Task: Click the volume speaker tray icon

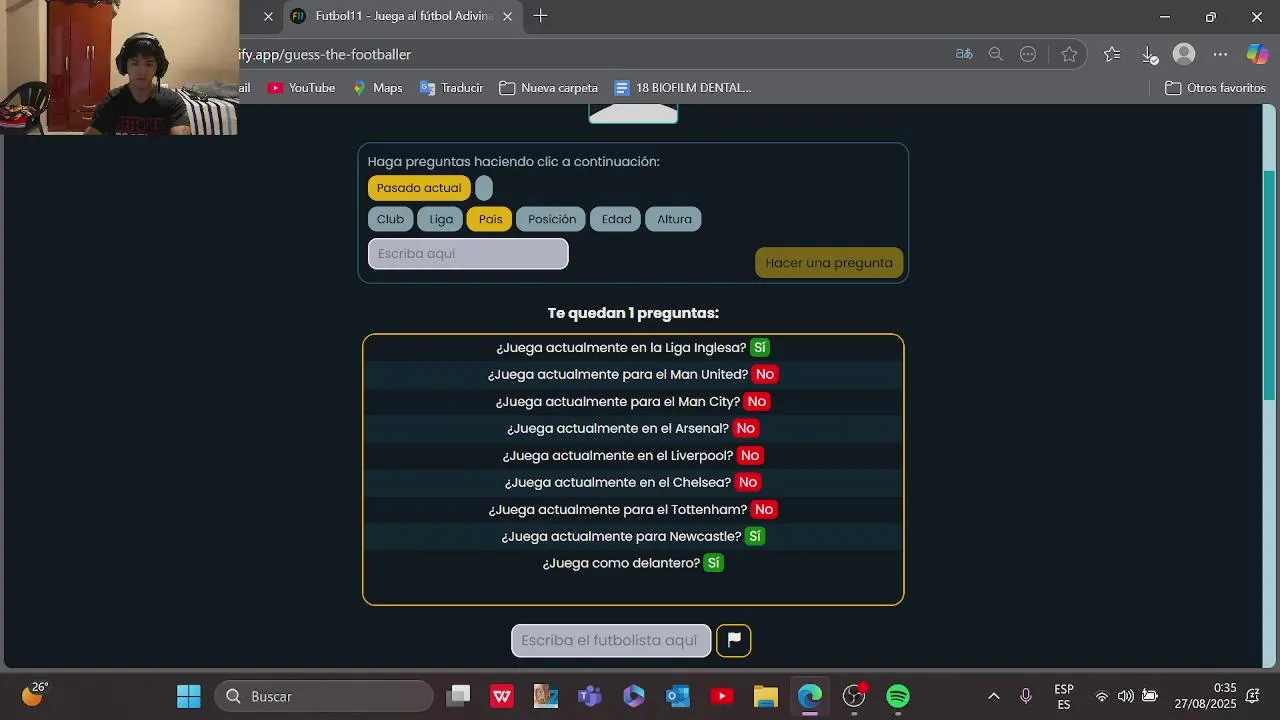Action: coord(1126,696)
